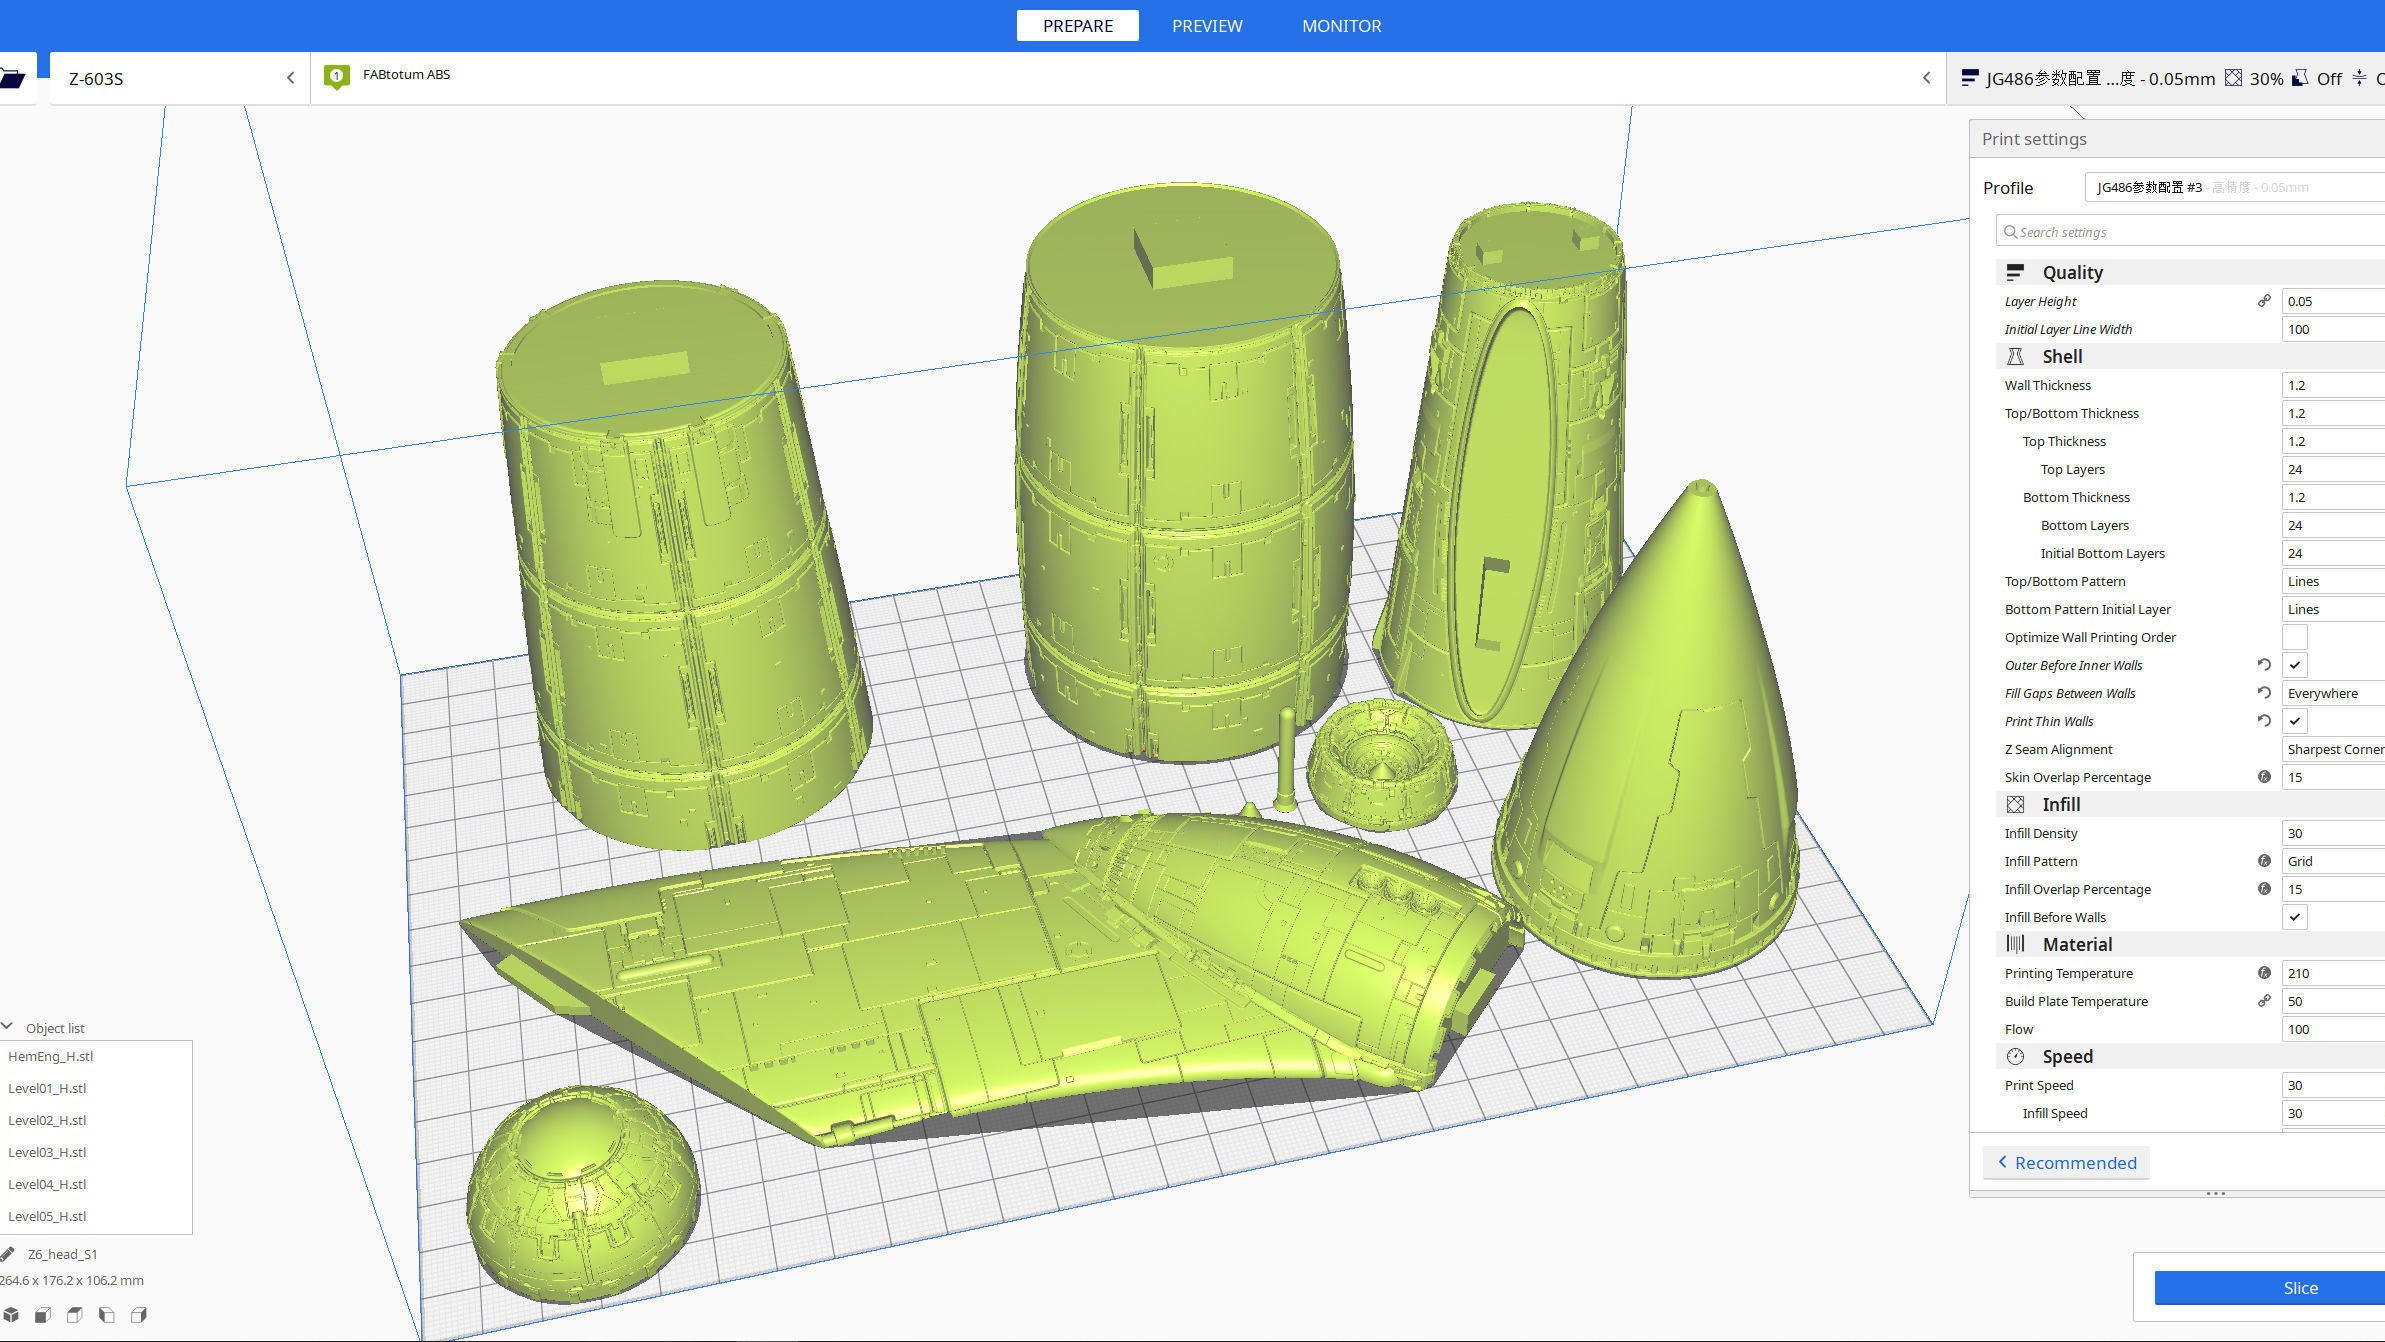Viewport: 2385px width, 1342px height.
Task: Click reset arrow for Outer Before Inner Walls
Action: click(2264, 665)
